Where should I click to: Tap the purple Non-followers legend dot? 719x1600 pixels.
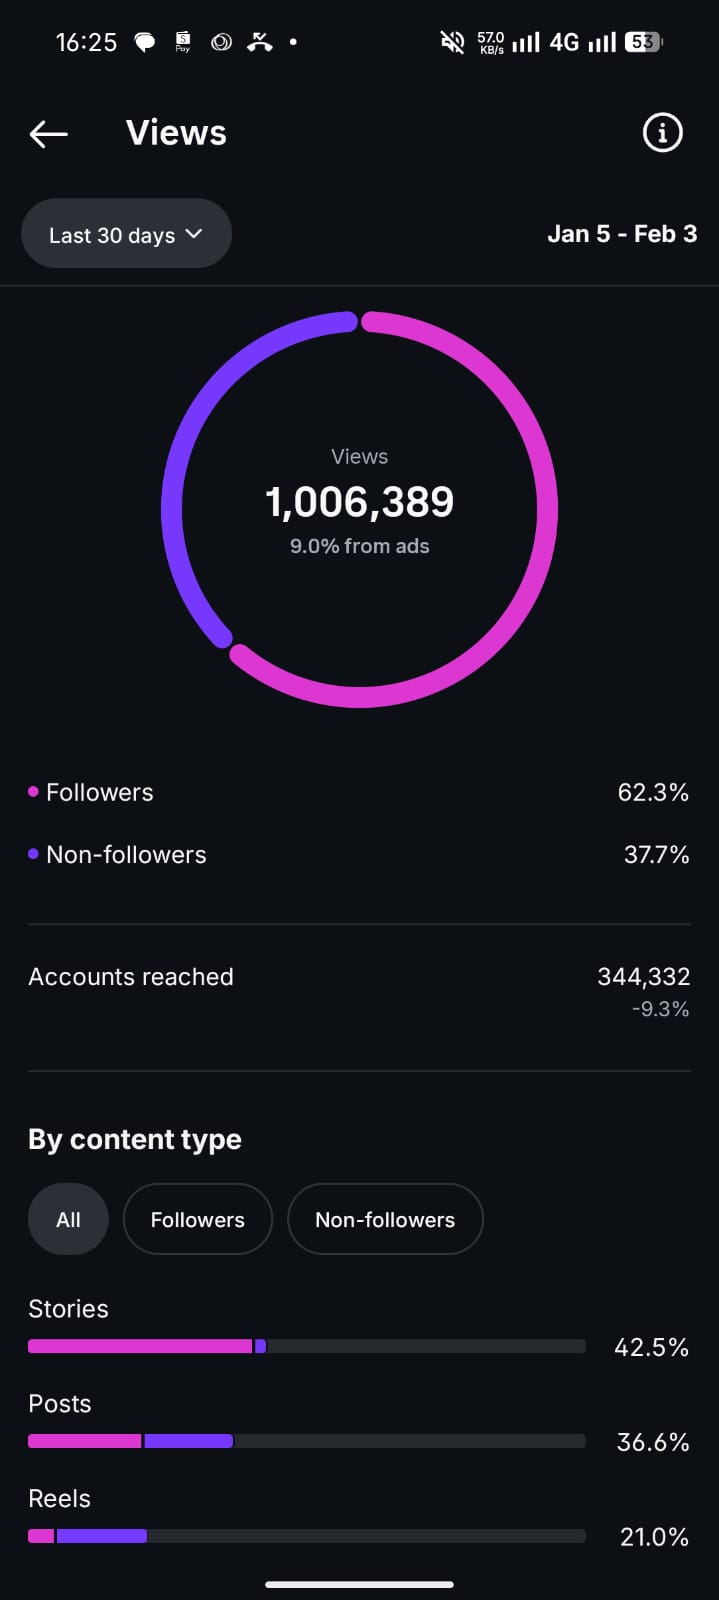33,854
